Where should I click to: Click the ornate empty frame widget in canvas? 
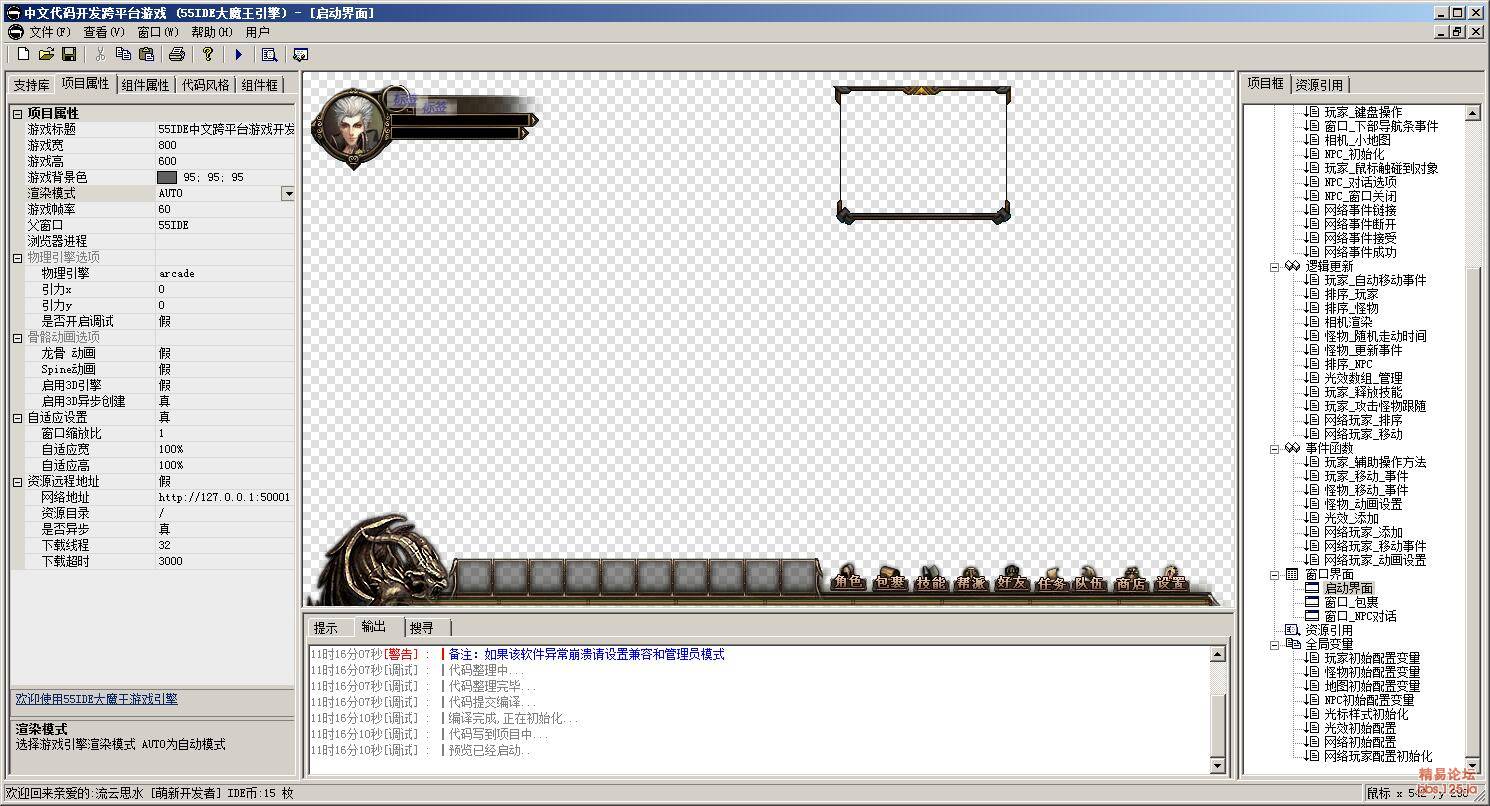[922, 155]
